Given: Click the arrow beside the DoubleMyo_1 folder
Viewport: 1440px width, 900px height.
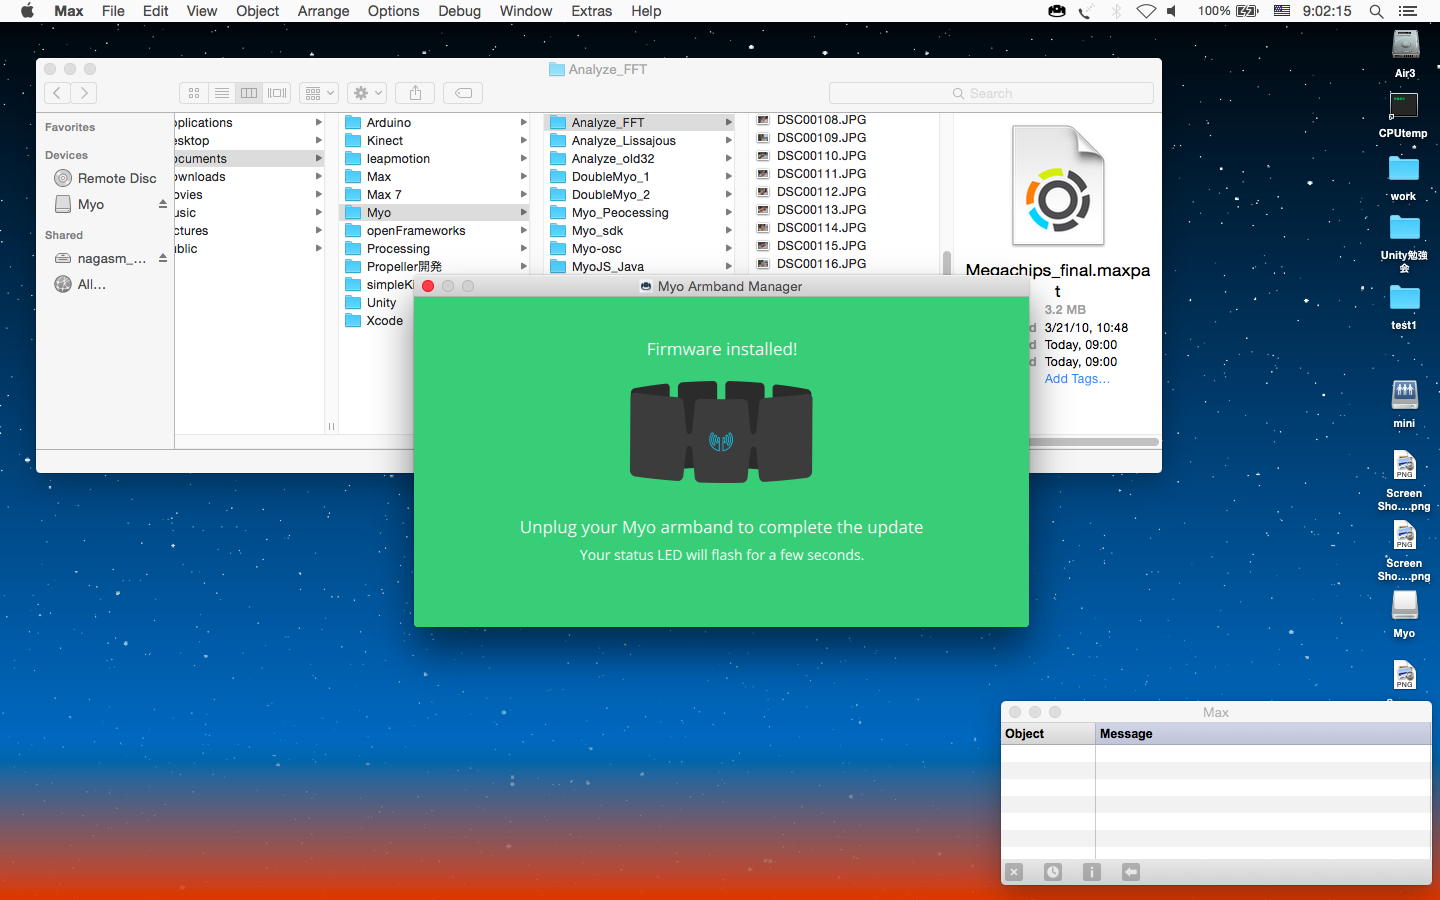Looking at the screenshot, I should click(x=729, y=176).
